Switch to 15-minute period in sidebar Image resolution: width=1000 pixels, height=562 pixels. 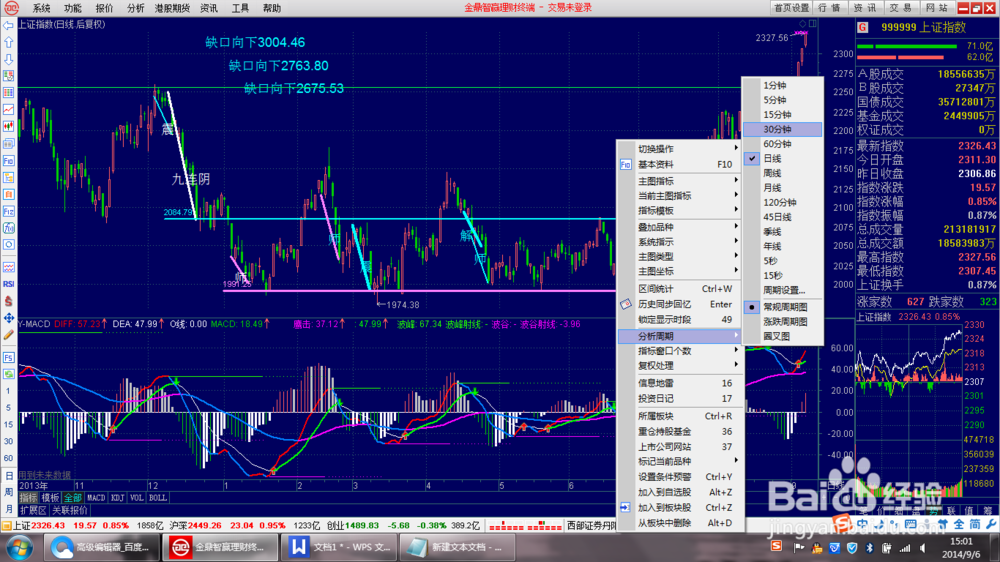pos(8,424)
